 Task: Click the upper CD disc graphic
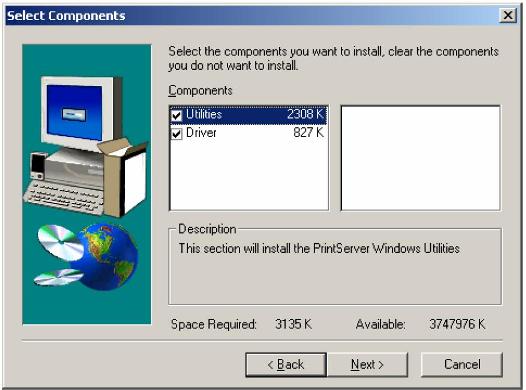pos(60,242)
